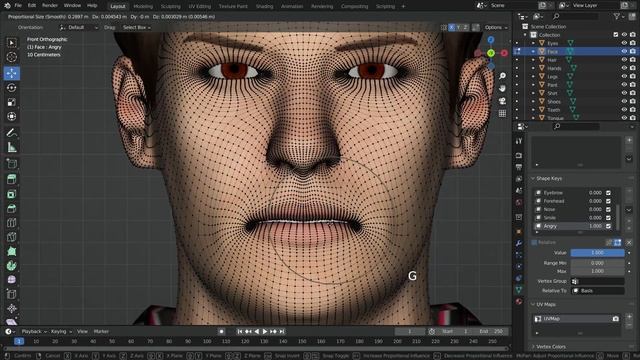Viewport: 640px width, 360px height.
Task: Open Material properties tab
Action: [519, 301]
